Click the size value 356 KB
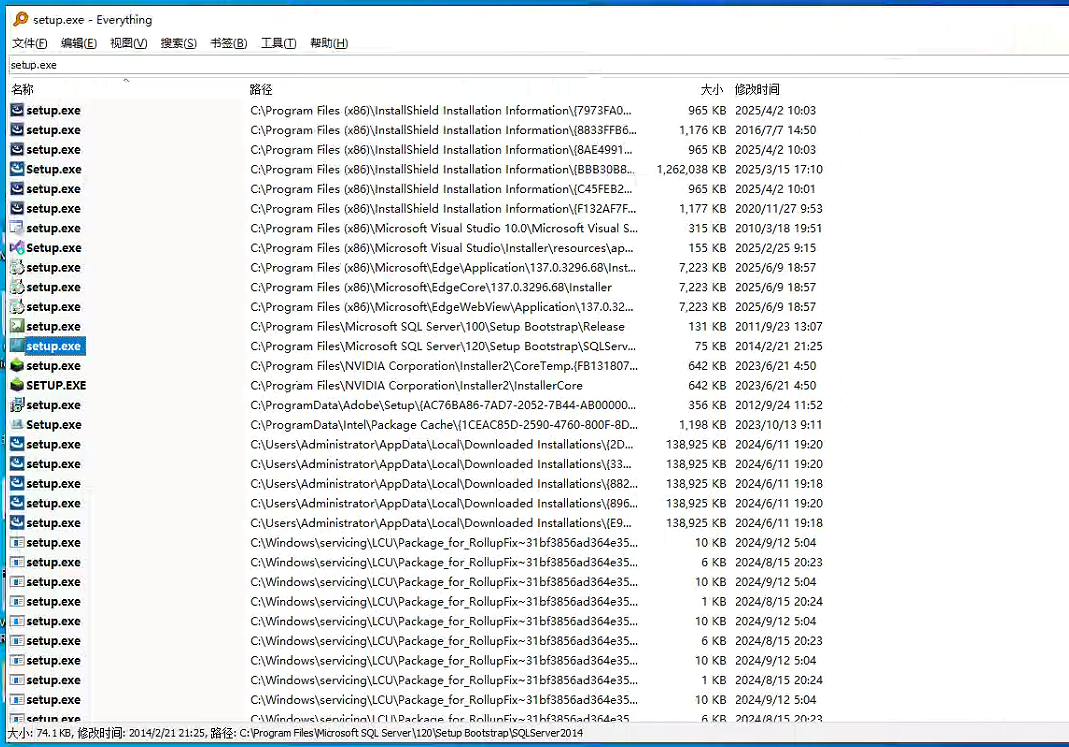1069x747 pixels. click(x=707, y=405)
